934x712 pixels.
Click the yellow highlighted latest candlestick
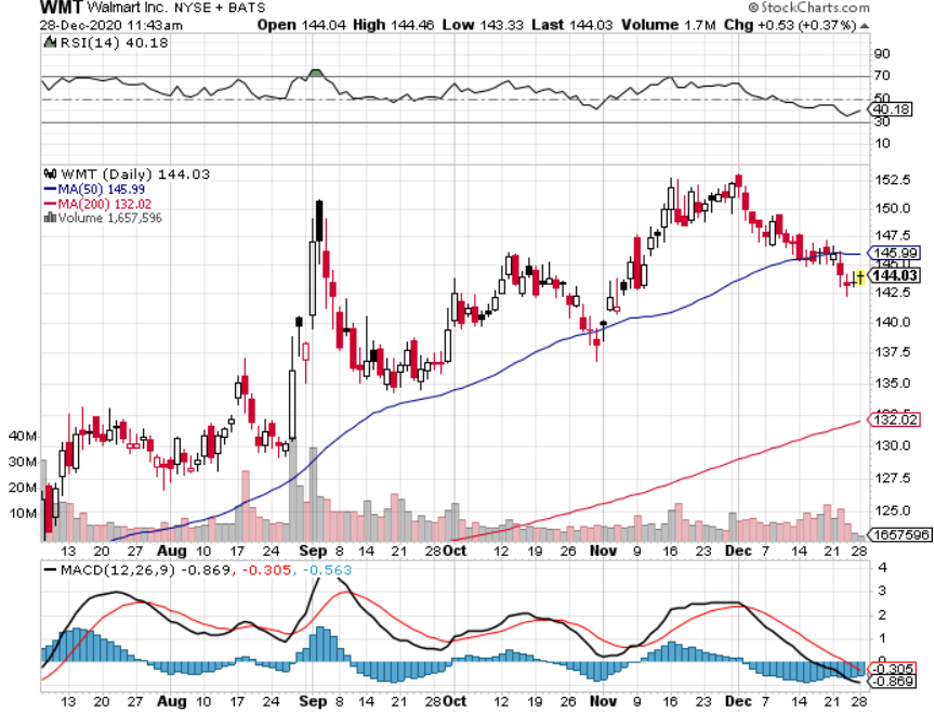pyautogui.click(x=857, y=277)
